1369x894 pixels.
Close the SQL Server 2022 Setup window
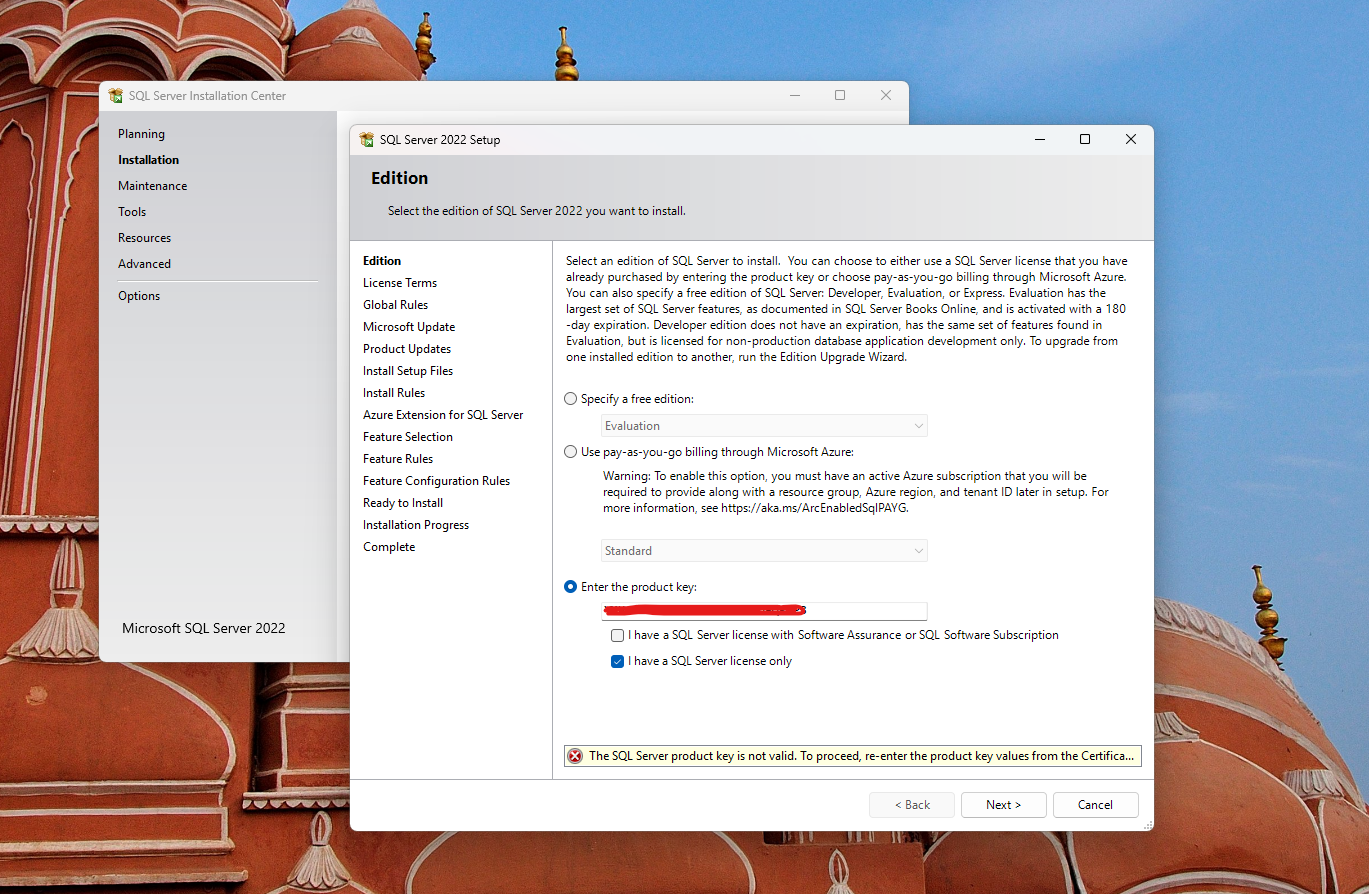tap(1131, 140)
